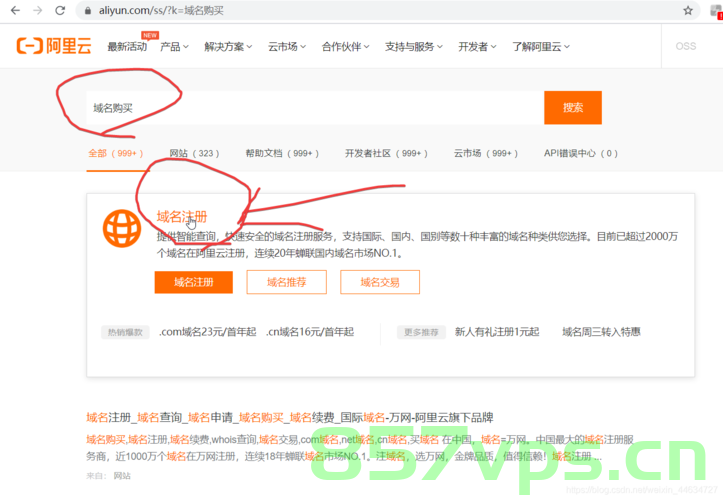Open .com域名23元/首年起 link
This screenshot has width=723, height=500.
point(207,332)
